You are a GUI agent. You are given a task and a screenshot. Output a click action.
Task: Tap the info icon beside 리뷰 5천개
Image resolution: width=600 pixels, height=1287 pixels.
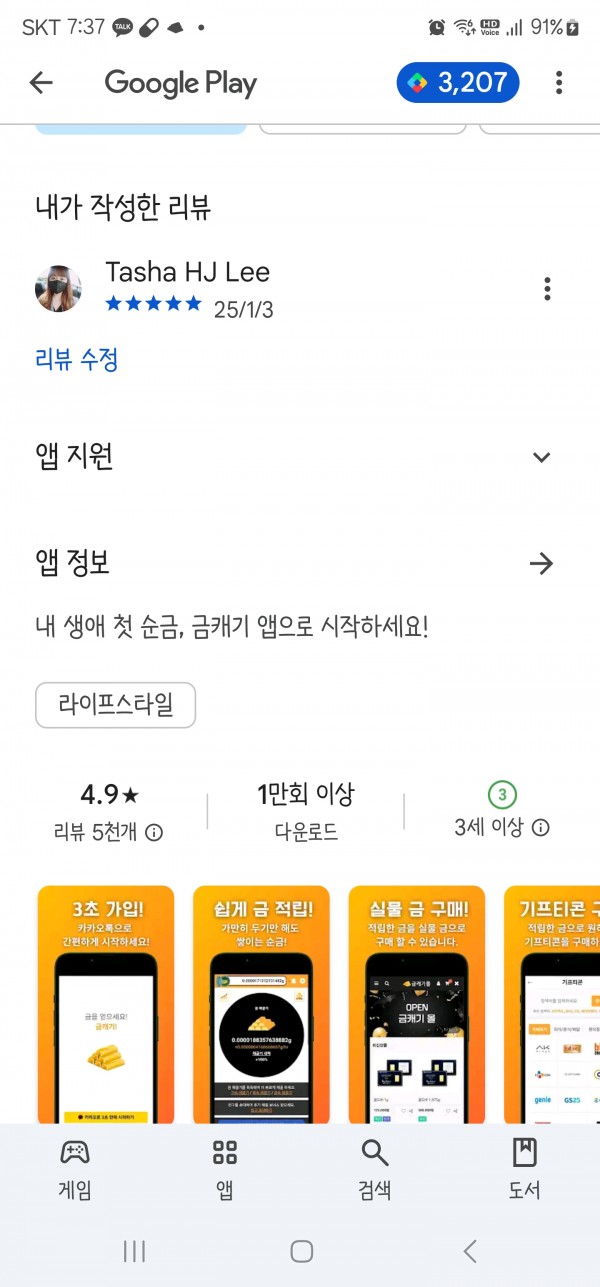(154, 832)
